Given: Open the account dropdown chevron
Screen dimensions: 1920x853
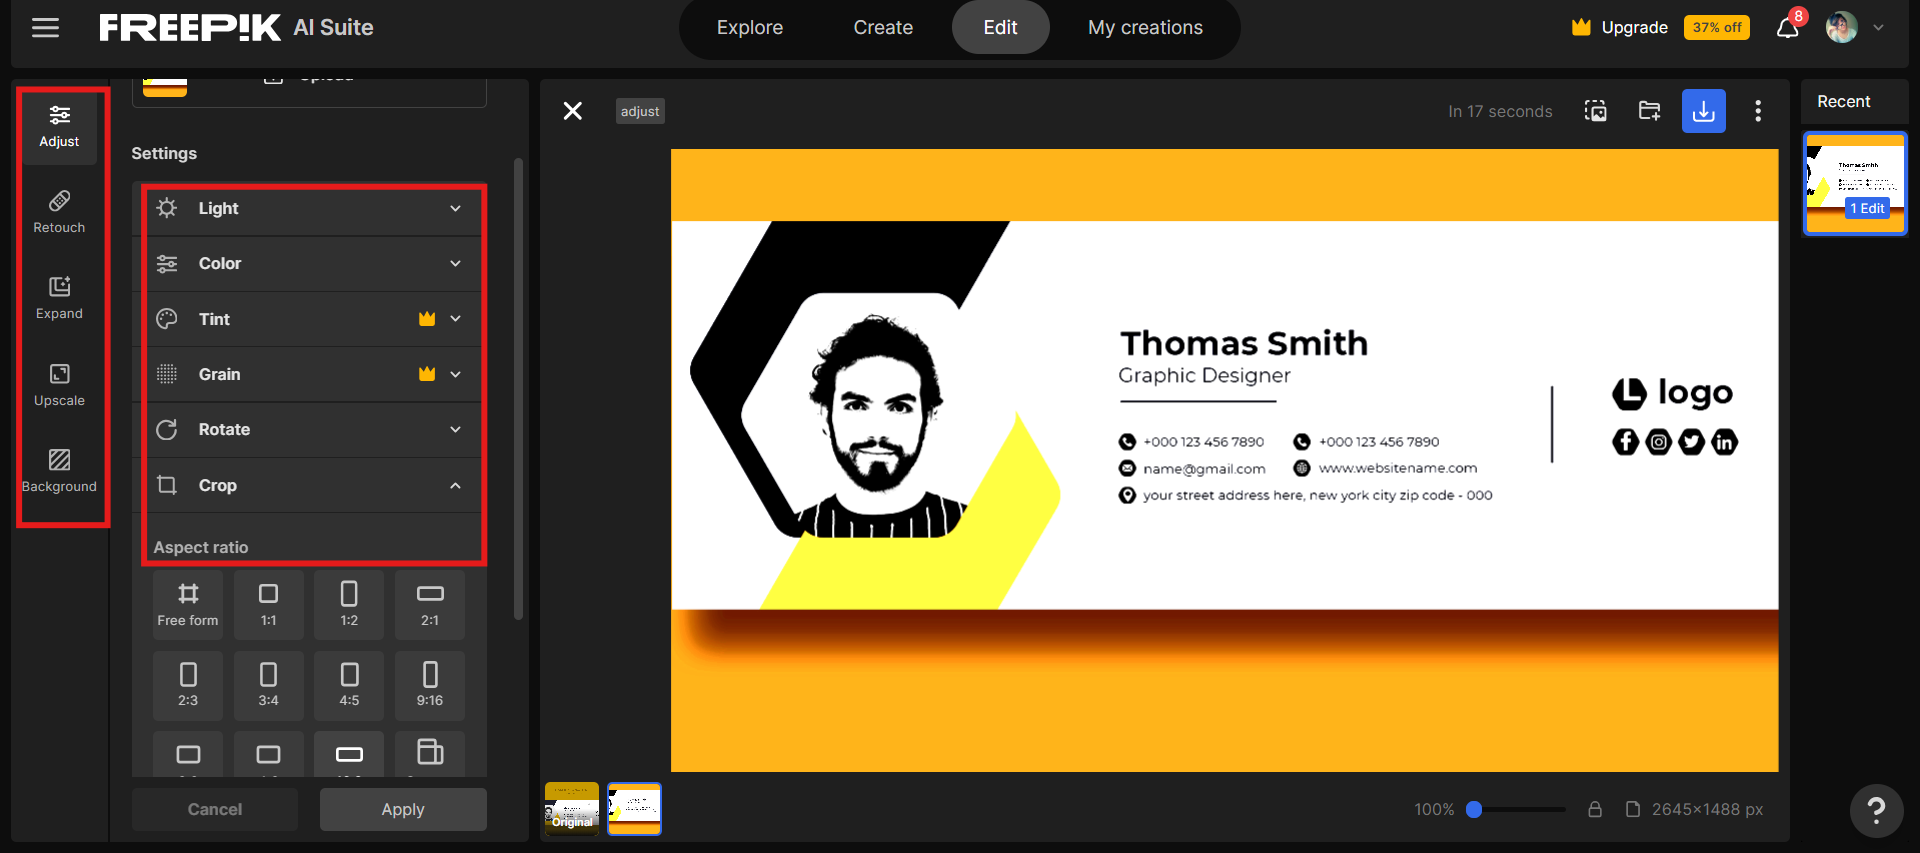Looking at the screenshot, I should pos(1879,28).
